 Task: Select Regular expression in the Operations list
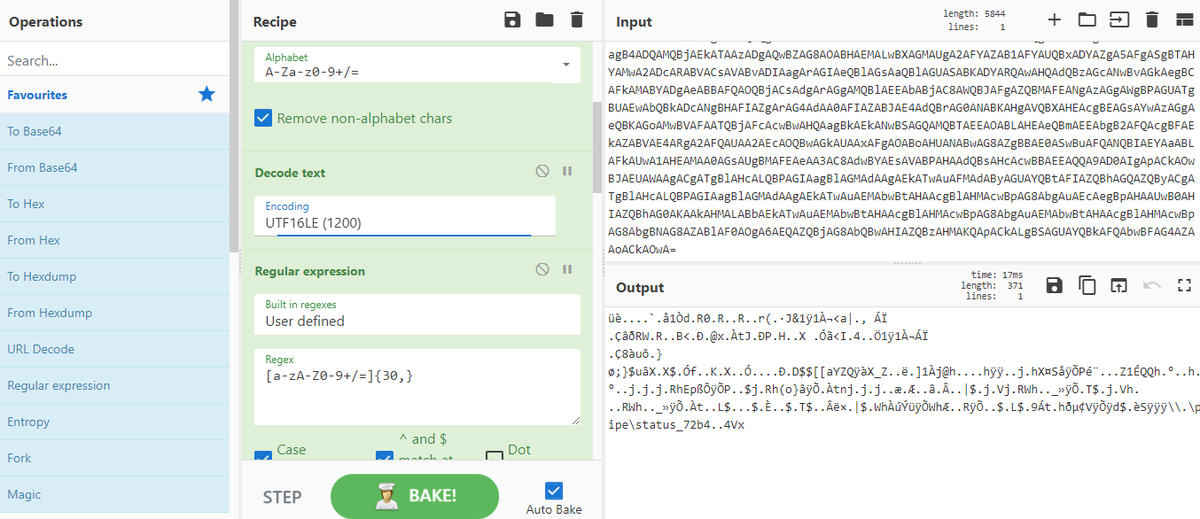tap(114, 385)
